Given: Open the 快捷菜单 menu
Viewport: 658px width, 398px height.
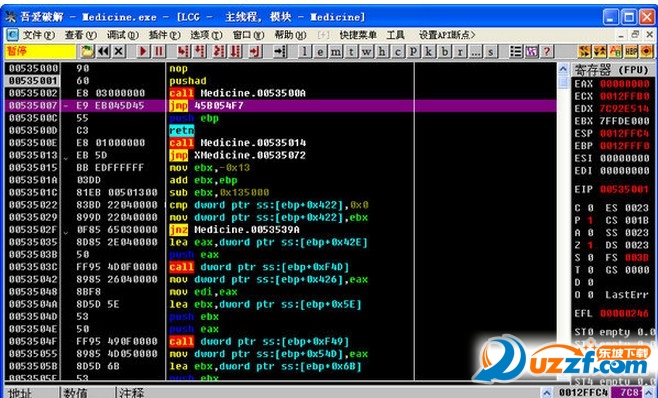Looking at the screenshot, I should [x=358, y=35].
